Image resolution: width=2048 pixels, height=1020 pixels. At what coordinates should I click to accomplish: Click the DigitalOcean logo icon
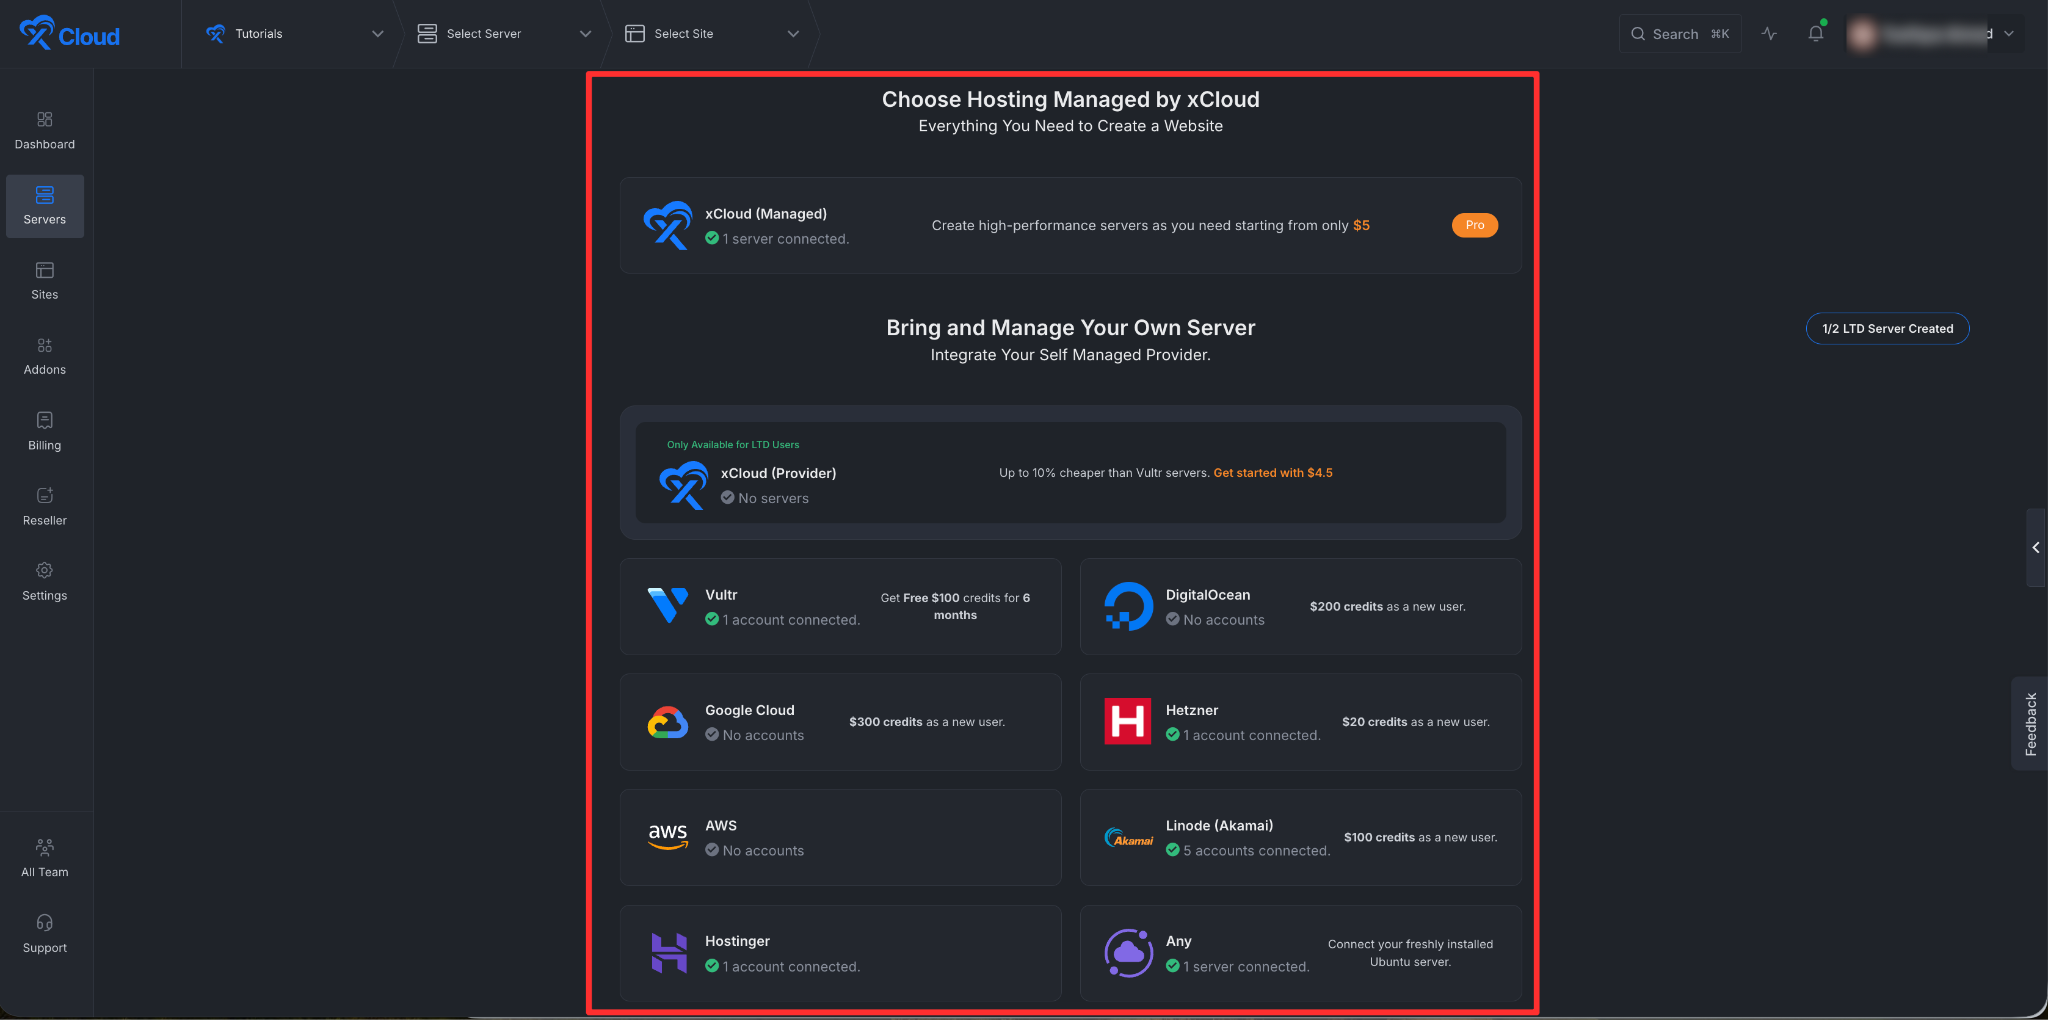click(x=1128, y=606)
